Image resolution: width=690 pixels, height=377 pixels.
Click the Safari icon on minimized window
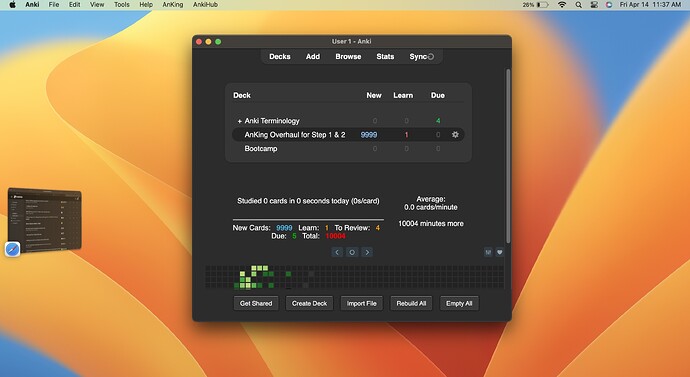pos(13,249)
